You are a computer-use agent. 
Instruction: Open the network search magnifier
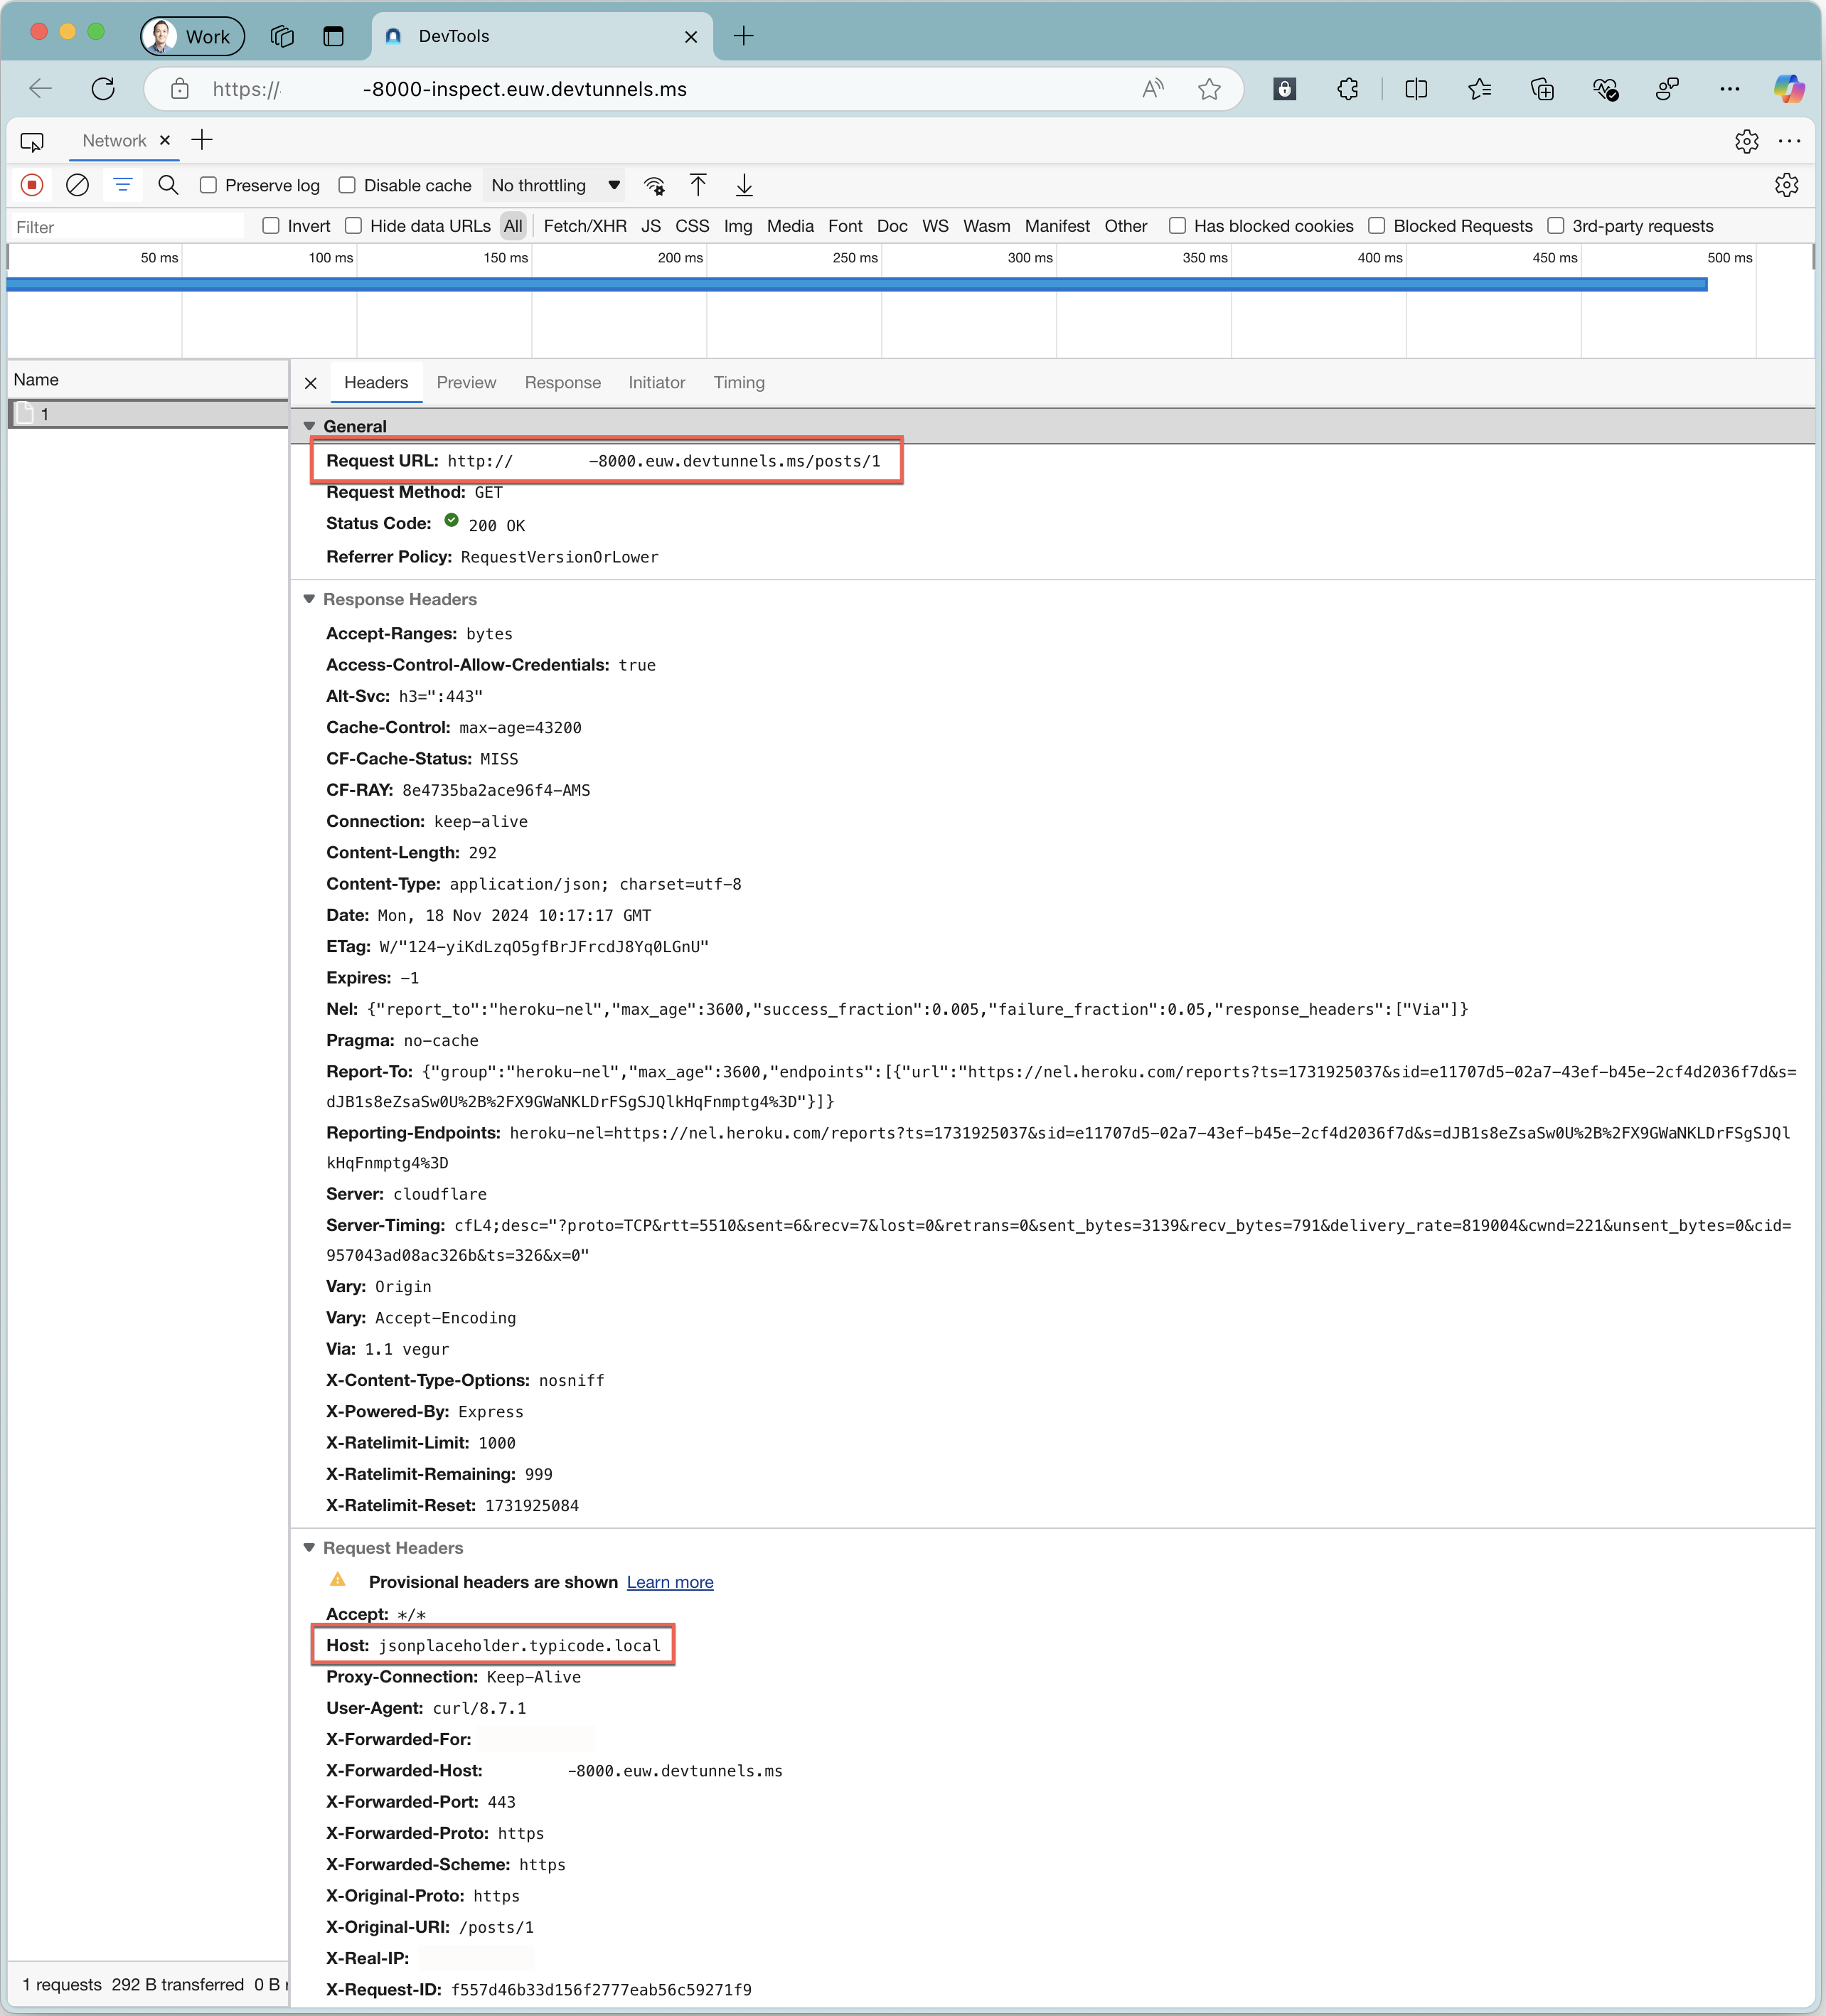168,185
